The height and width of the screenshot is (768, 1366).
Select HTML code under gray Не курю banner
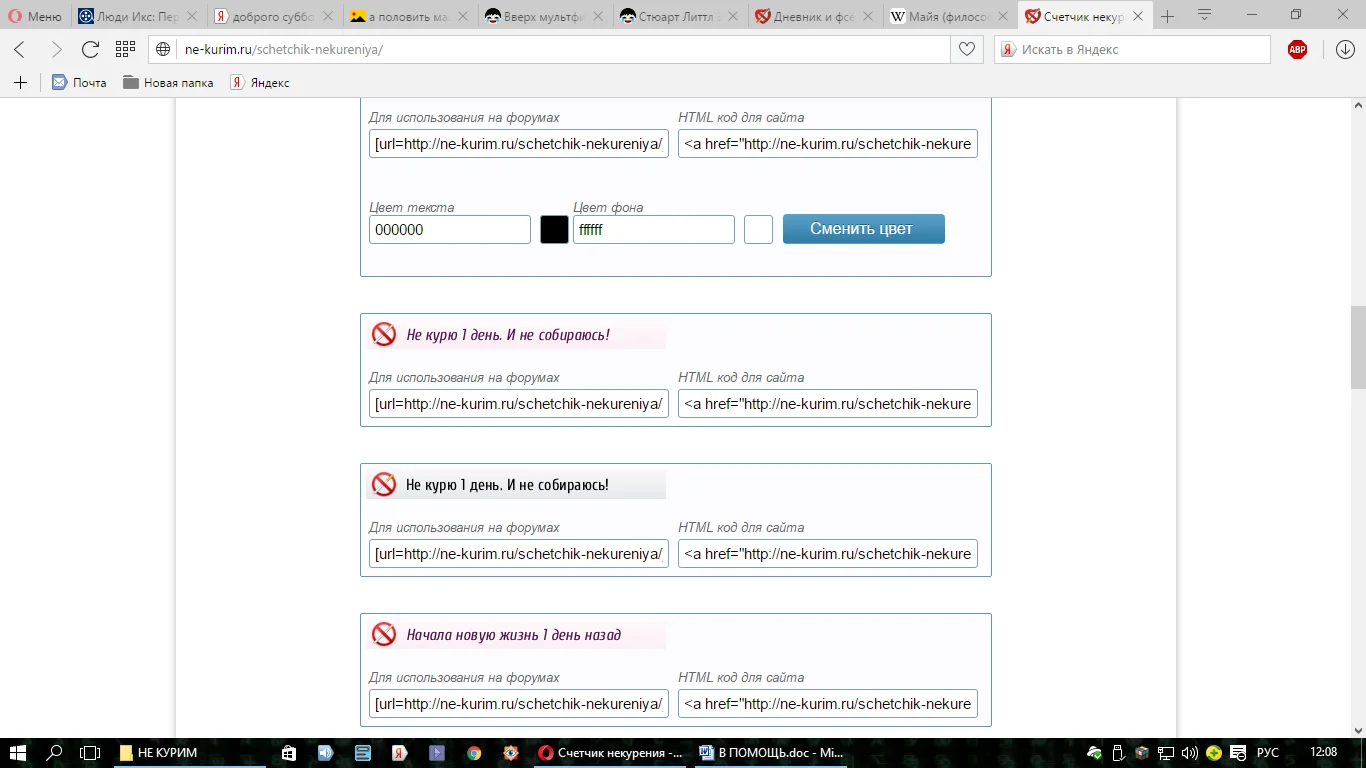pyautogui.click(x=828, y=553)
